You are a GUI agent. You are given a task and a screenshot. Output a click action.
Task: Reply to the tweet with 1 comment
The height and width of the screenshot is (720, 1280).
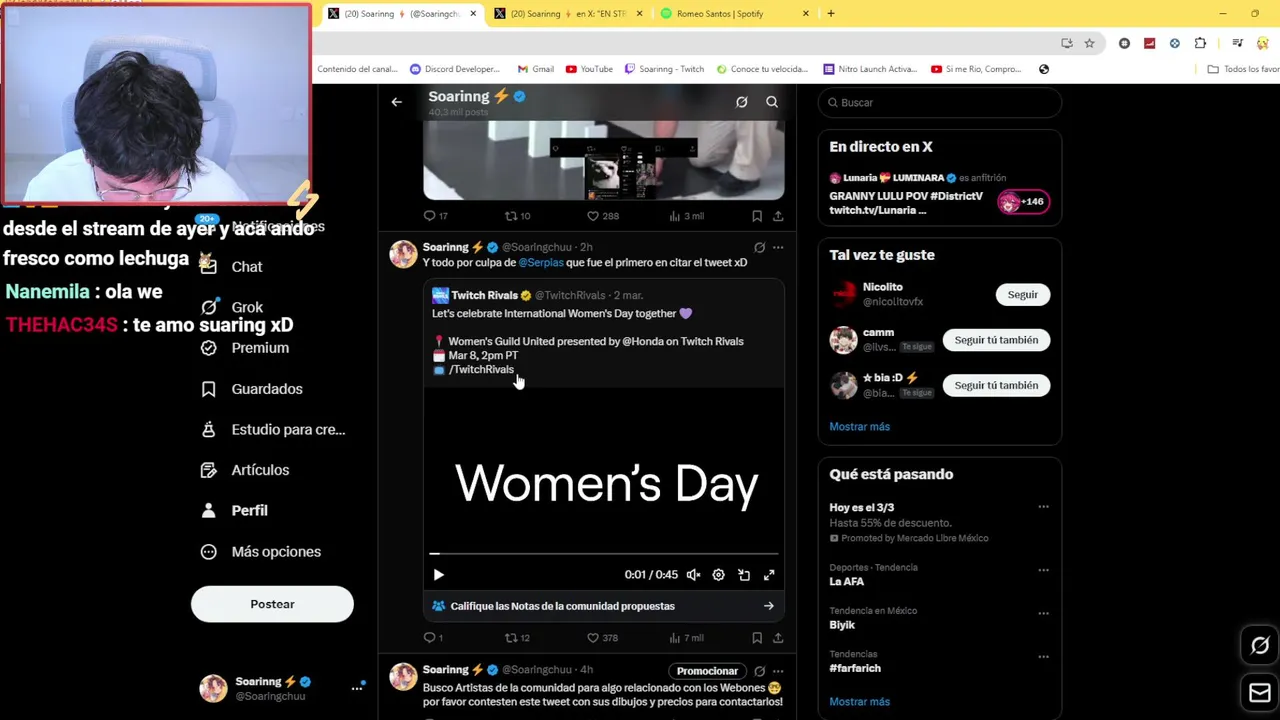pos(433,638)
